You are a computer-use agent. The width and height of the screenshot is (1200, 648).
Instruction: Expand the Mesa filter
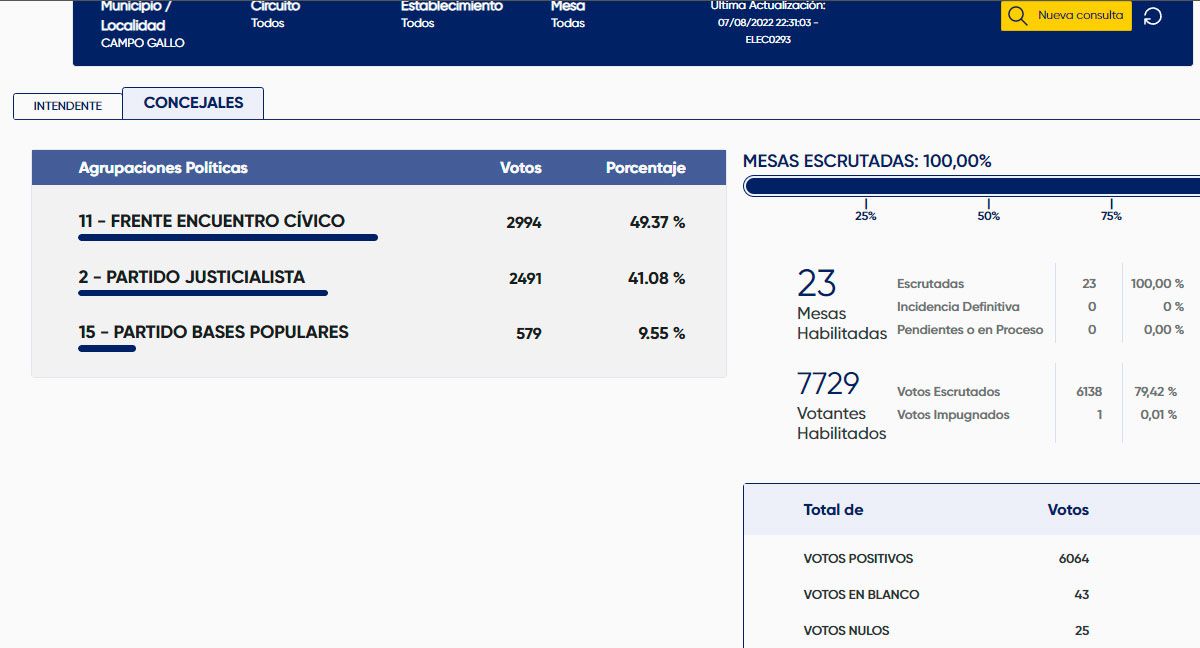(568, 14)
